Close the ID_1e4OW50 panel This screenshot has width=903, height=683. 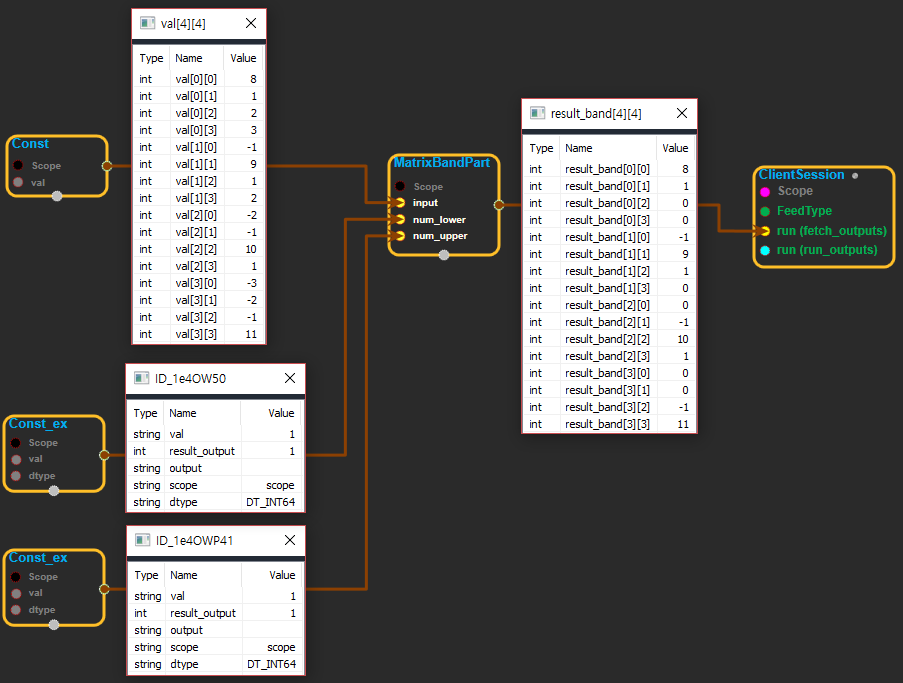coord(289,378)
